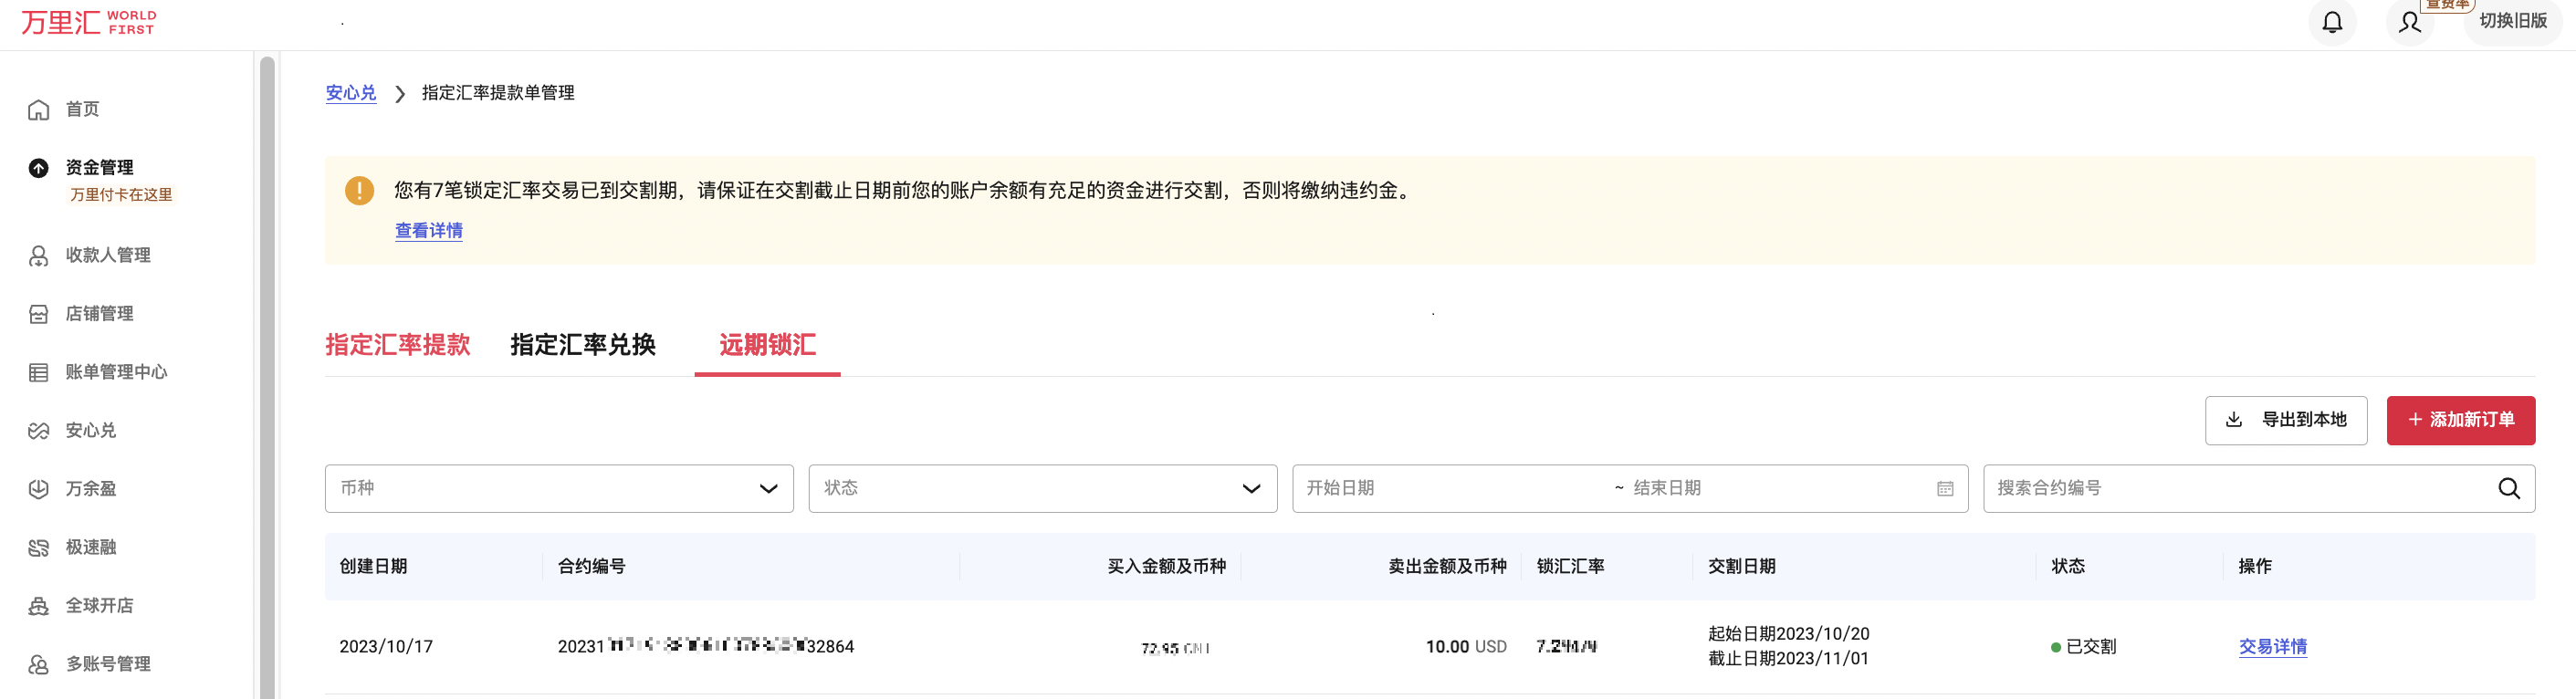Click the 搜索合约编号 search field
Image resolution: width=2576 pixels, height=699 pixels.
[x=2230, y=488]
